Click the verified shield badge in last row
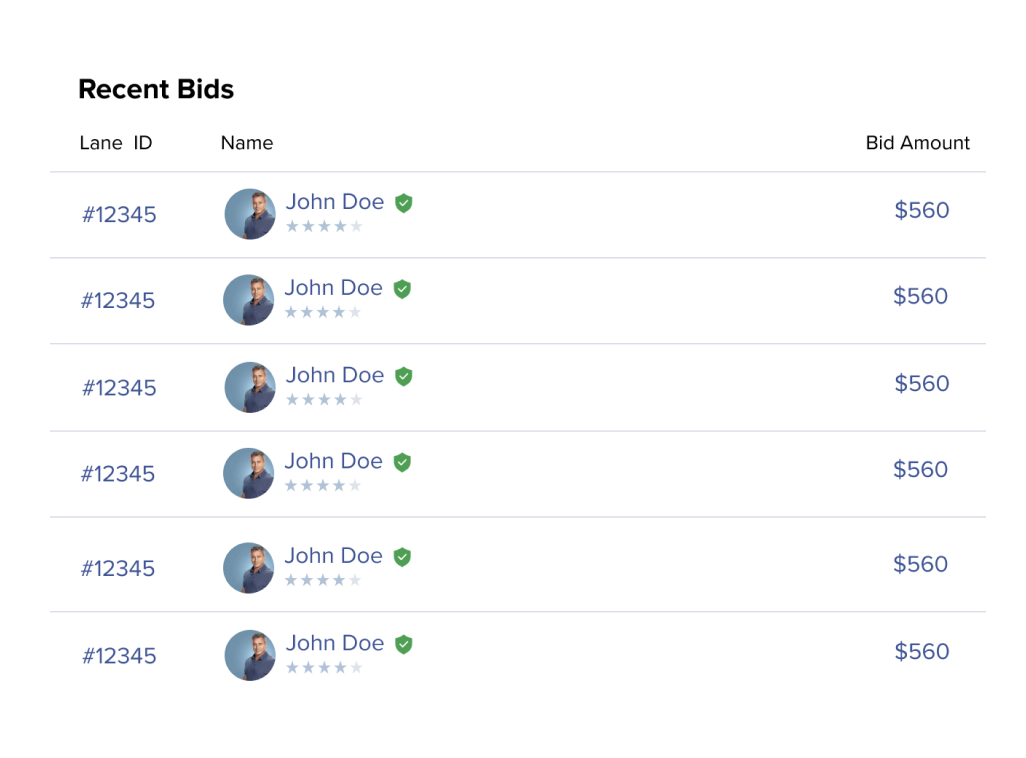Viewport: 1026px width, 758px height. tap(404, 644)
